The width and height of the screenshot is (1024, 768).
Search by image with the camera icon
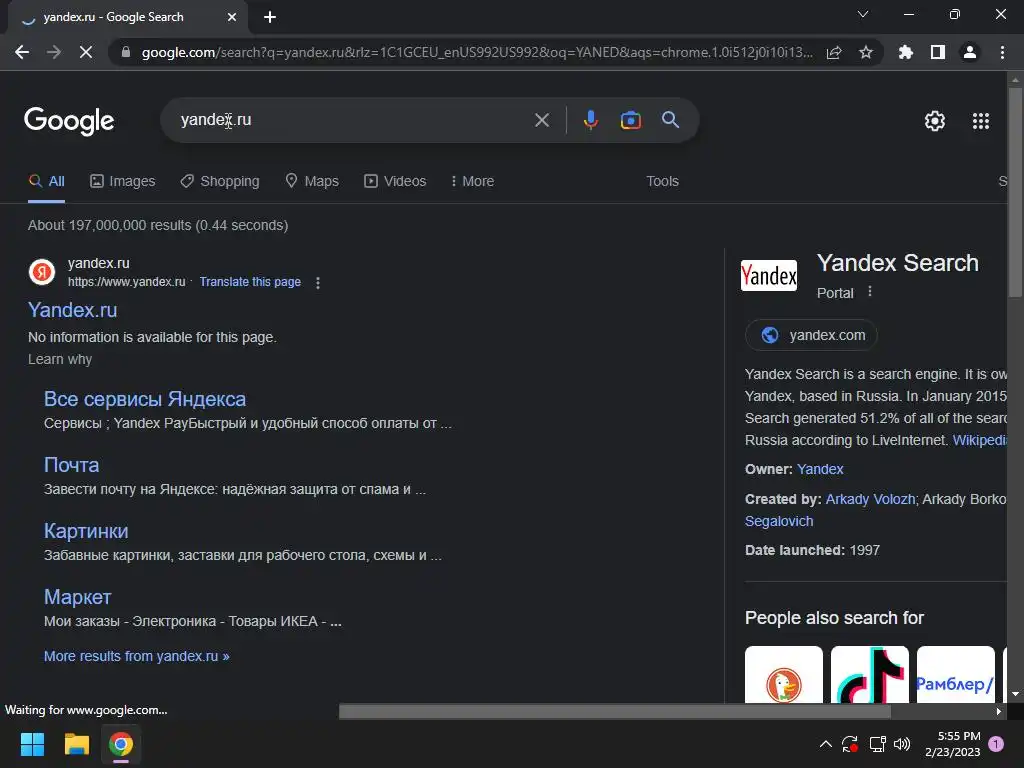point(630,120)
